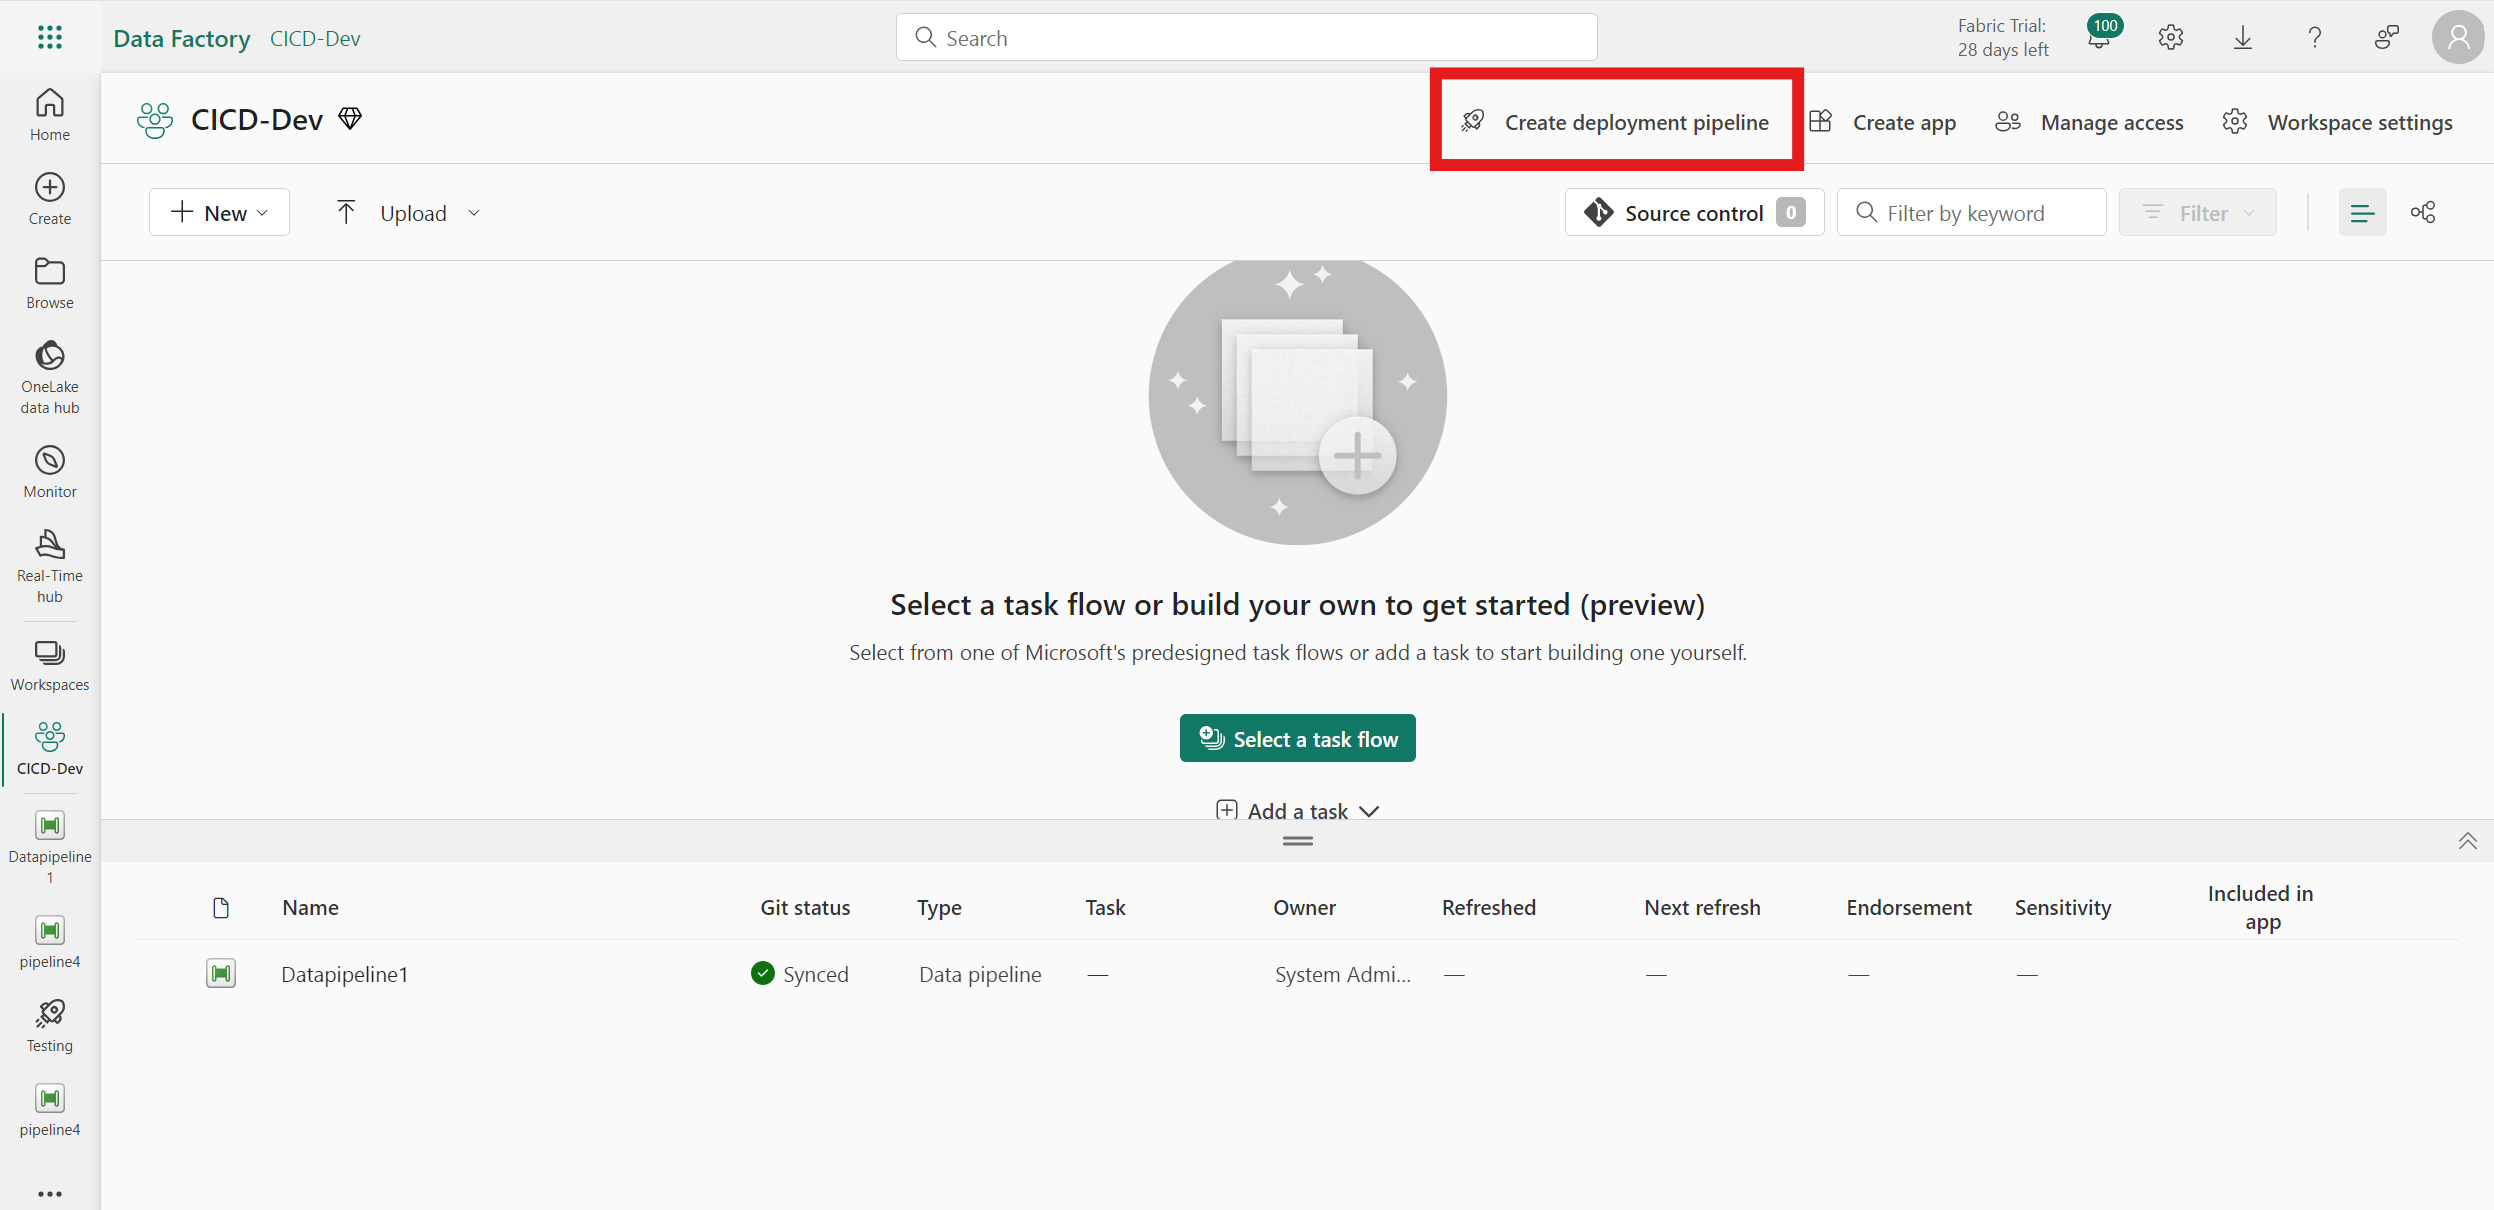This screenshot has height=1210, width=2494.
Task: Open the New dropdown
Action: click(219, 212)
